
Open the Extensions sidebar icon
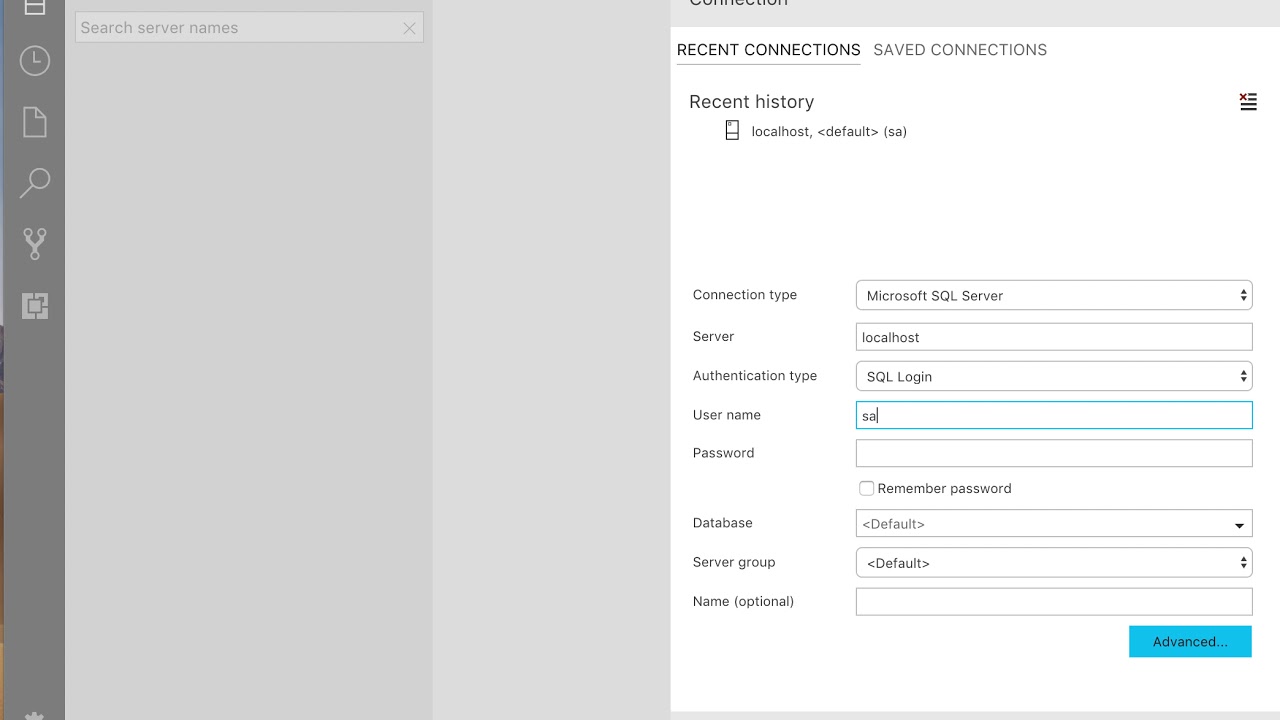[35, 305]
